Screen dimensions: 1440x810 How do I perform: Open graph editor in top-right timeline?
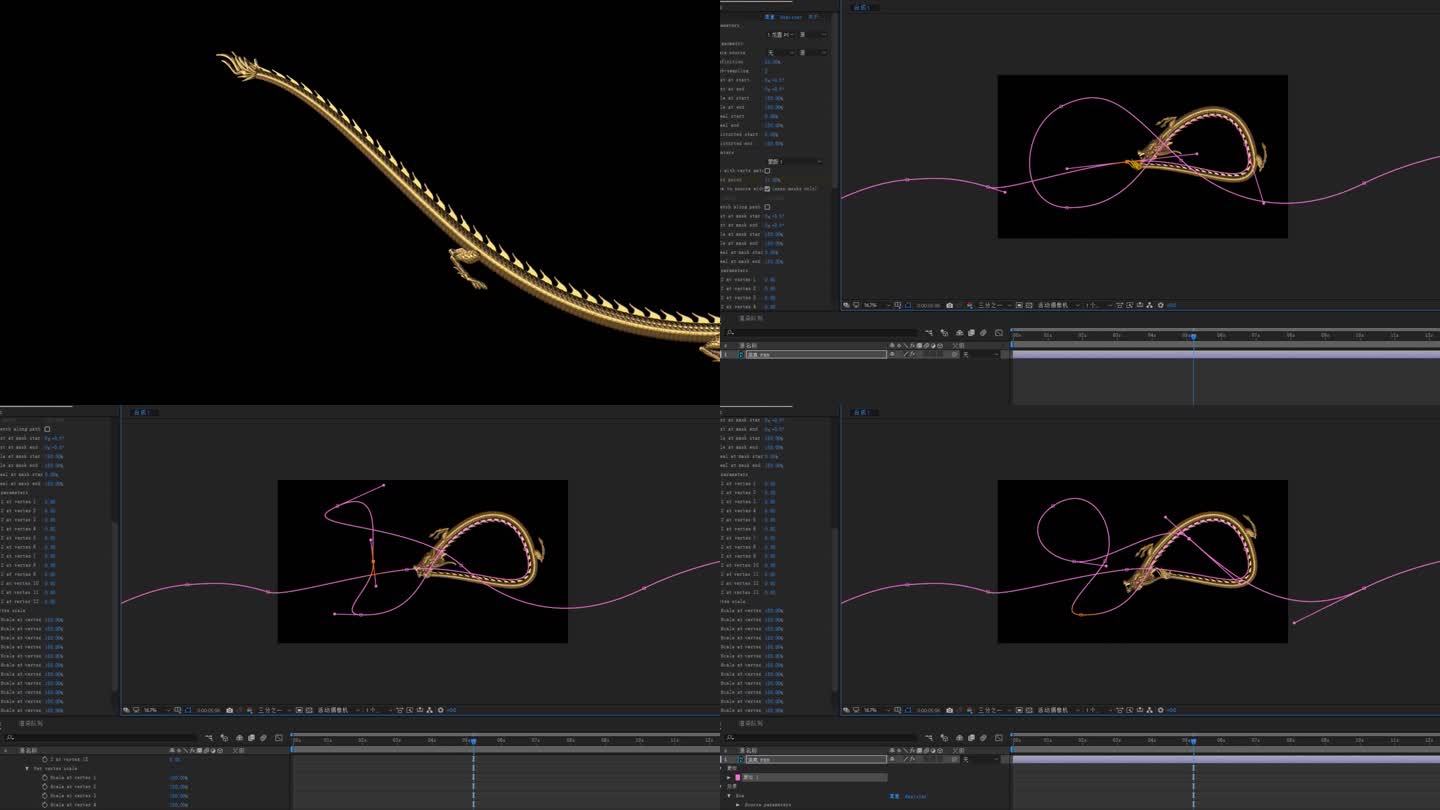(x=998, y=333)
